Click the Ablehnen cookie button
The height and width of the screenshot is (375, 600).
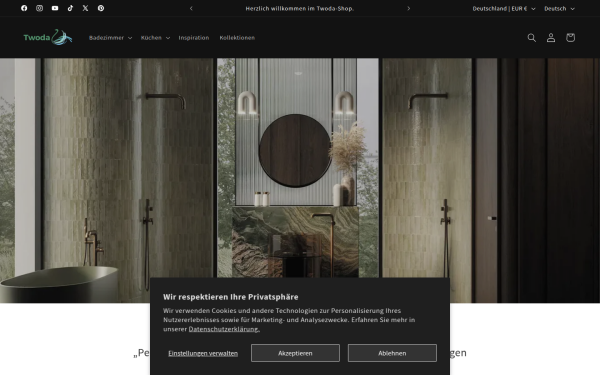coord(392,353)
